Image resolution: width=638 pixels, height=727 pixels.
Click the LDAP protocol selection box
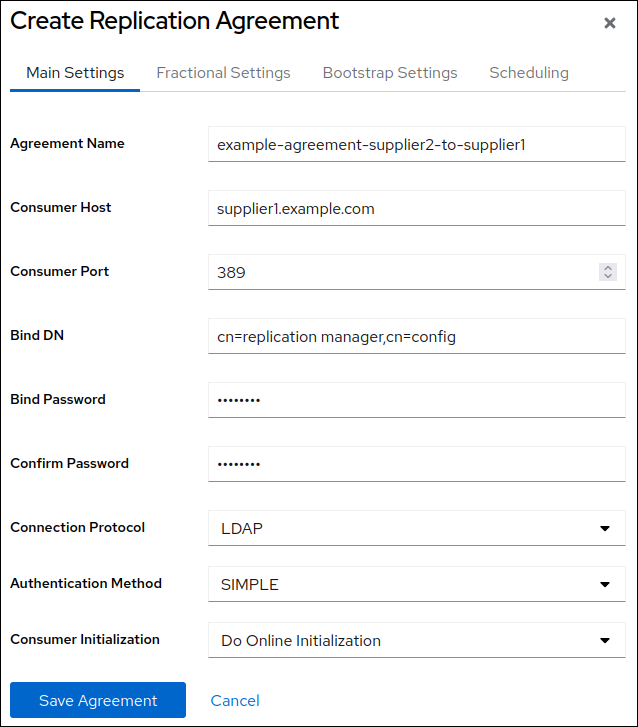point(400,528)
